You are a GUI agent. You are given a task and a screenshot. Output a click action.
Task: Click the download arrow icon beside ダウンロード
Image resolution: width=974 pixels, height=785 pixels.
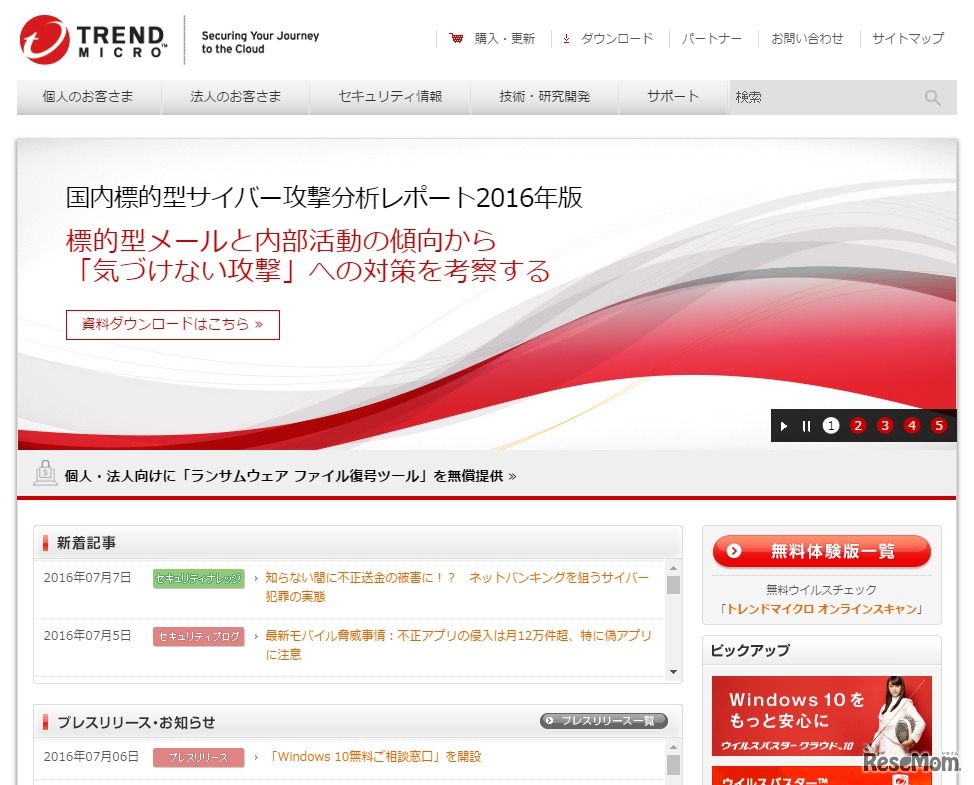click(x=566, y=39)
